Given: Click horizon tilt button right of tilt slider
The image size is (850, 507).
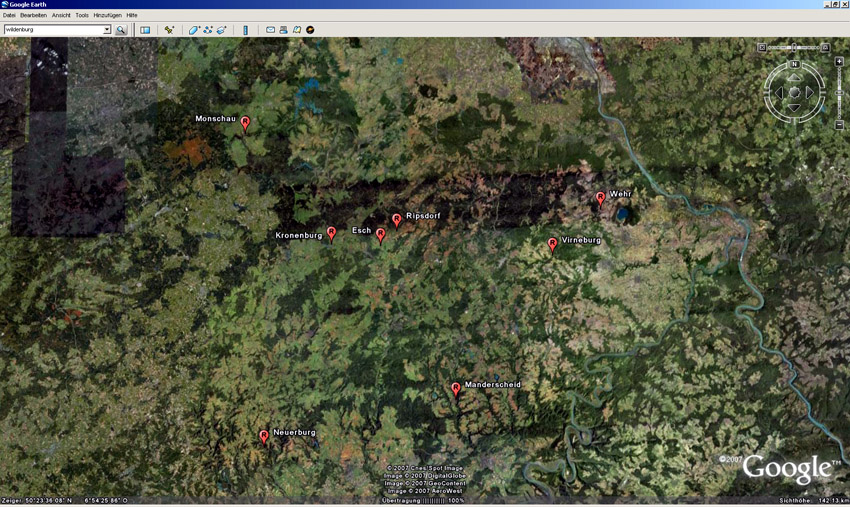Looking at the screenshot, I should [826, 48].
